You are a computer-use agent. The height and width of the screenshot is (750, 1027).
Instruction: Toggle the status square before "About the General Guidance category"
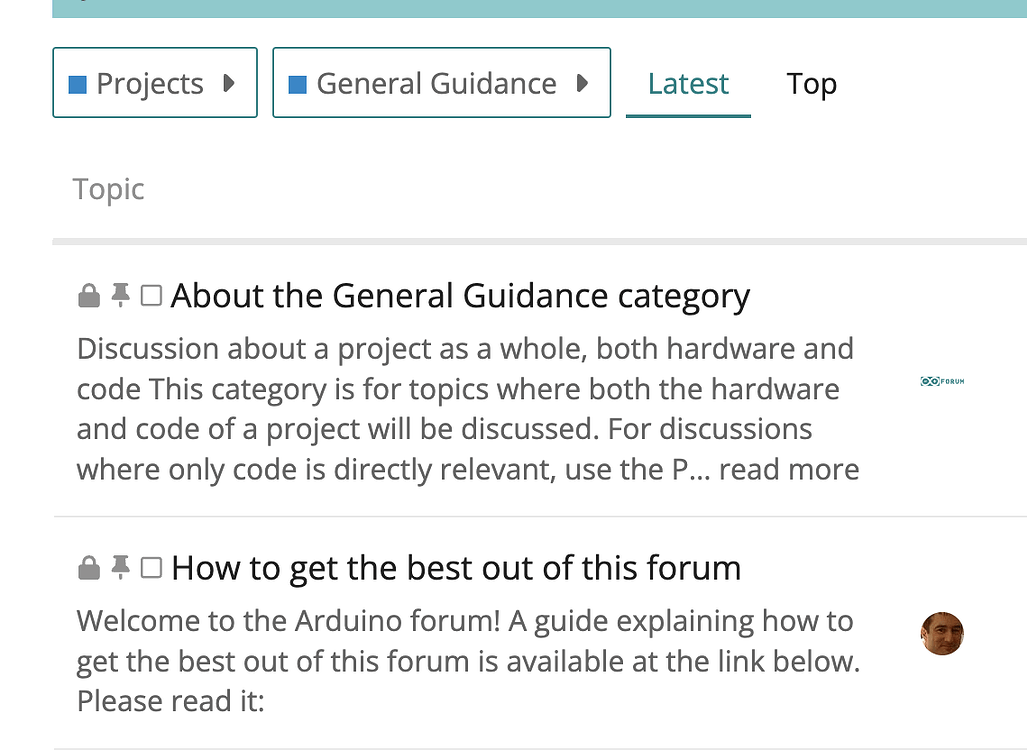pos(152,295)
